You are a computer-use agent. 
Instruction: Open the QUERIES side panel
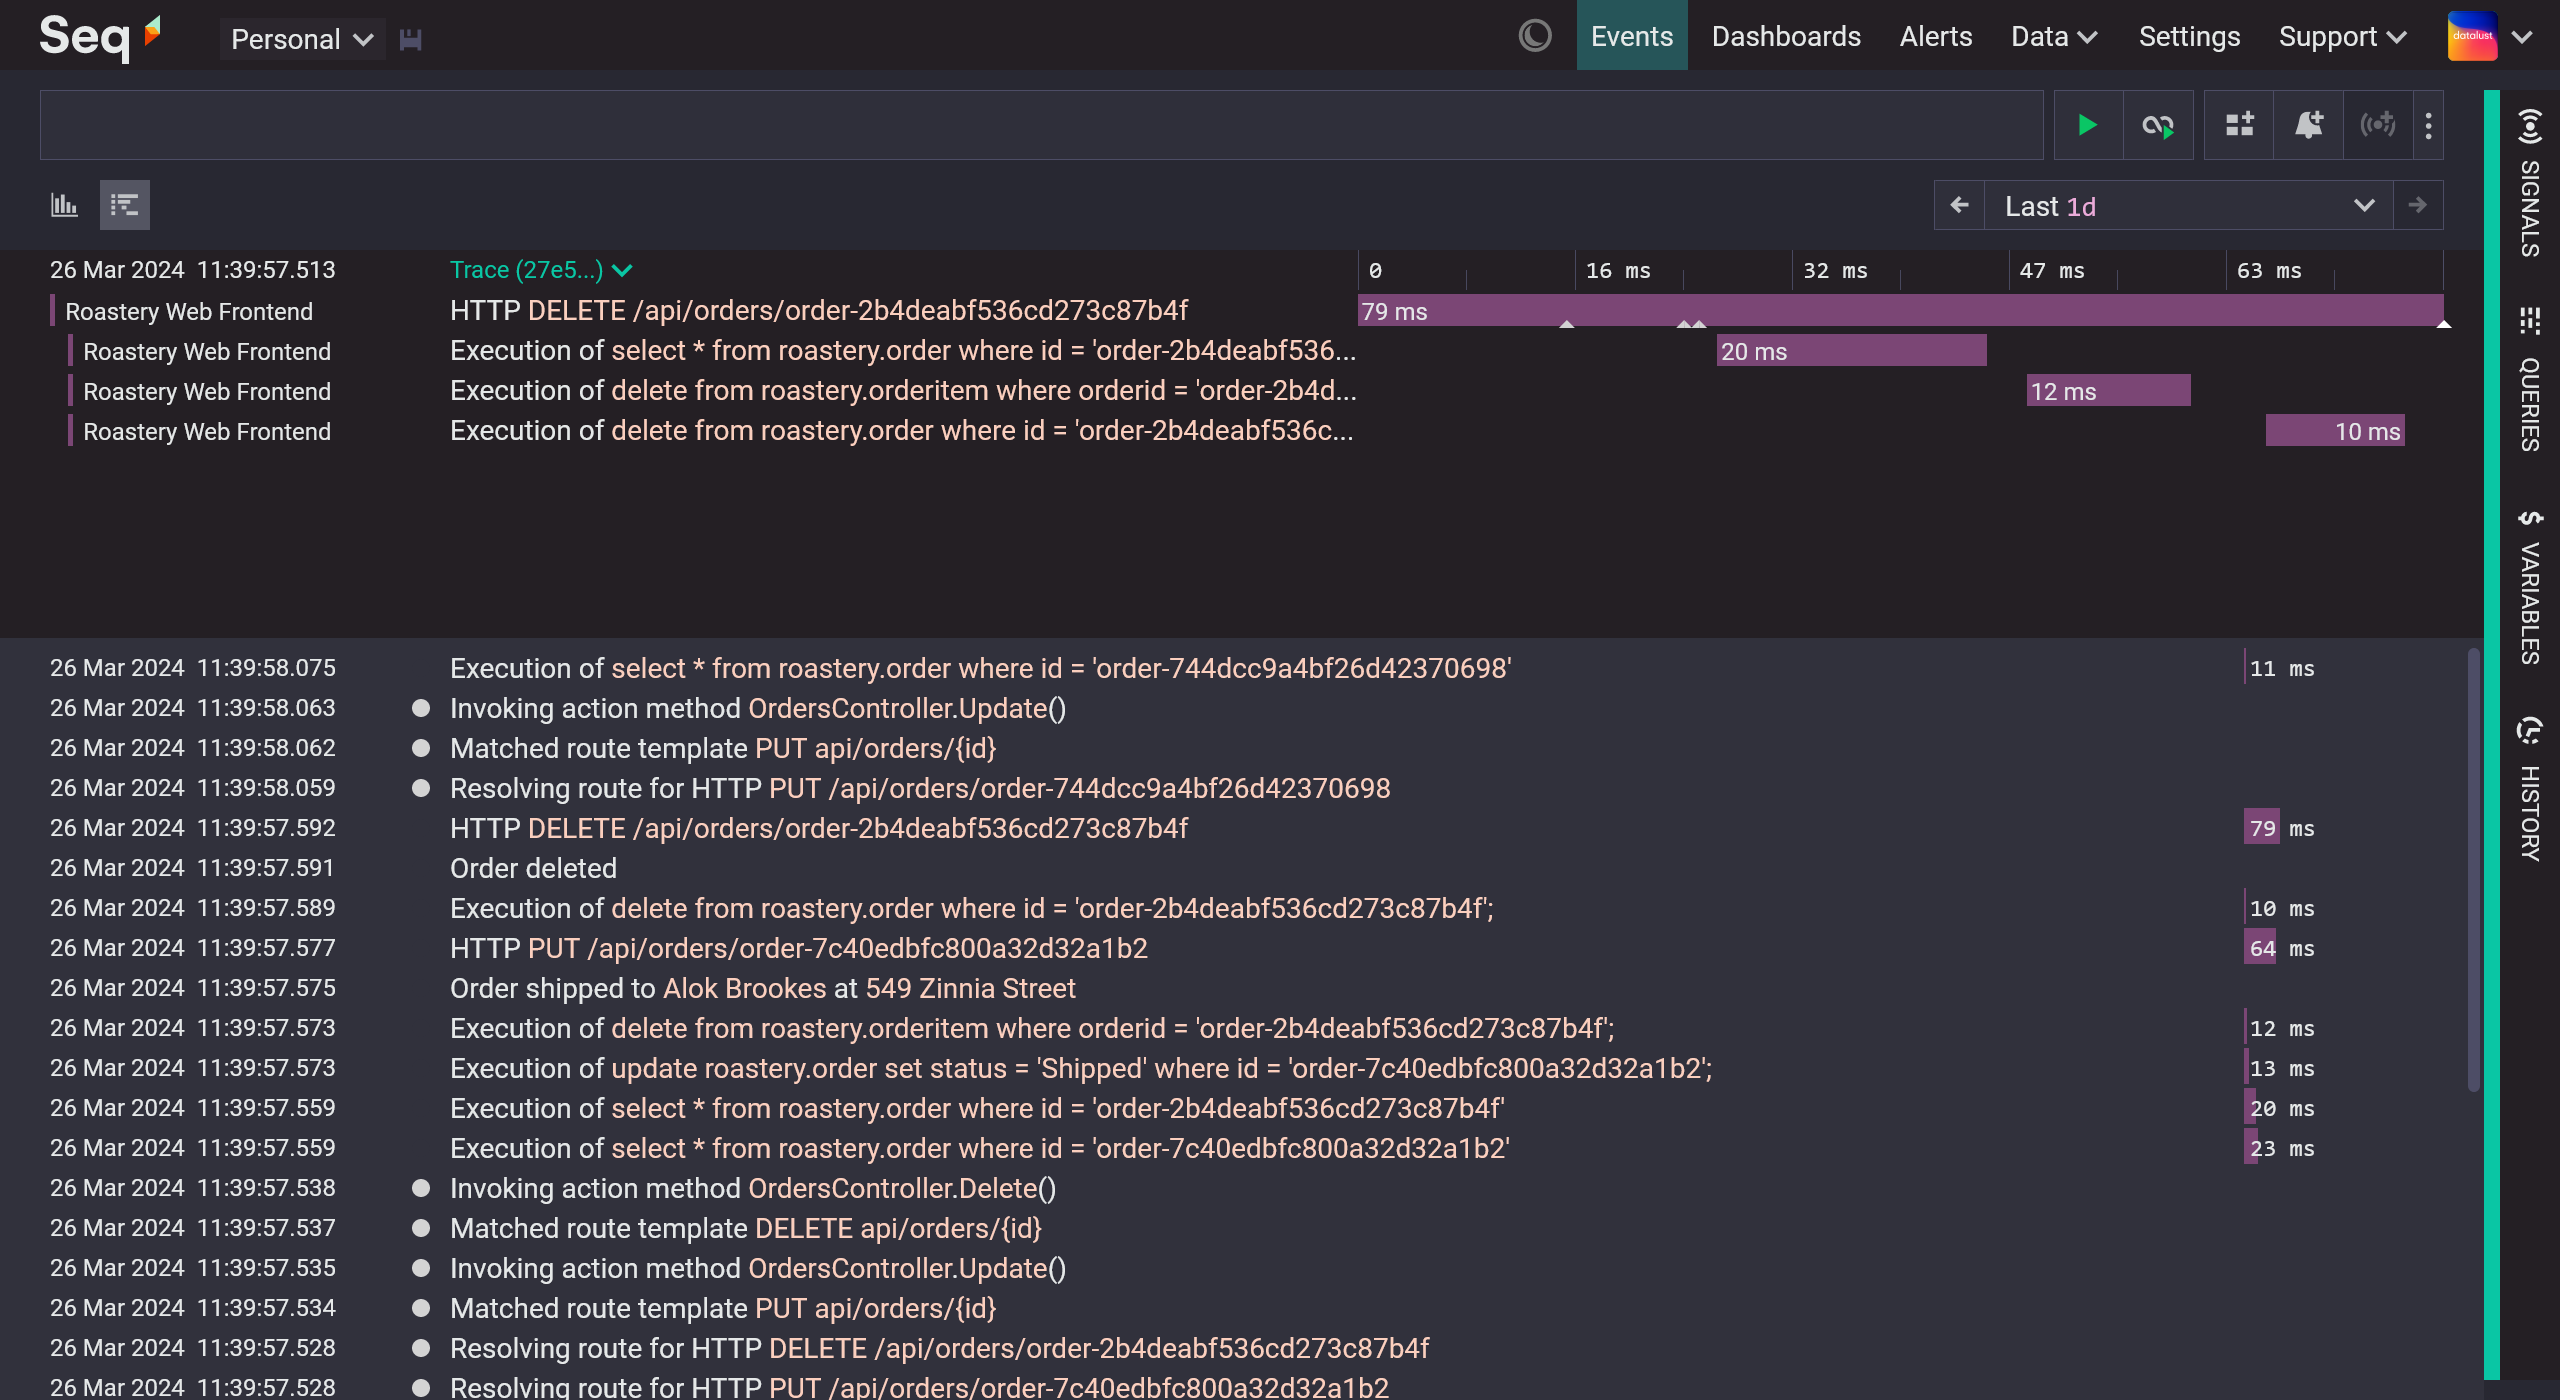pyautogui.click(x=2529, y=380)
